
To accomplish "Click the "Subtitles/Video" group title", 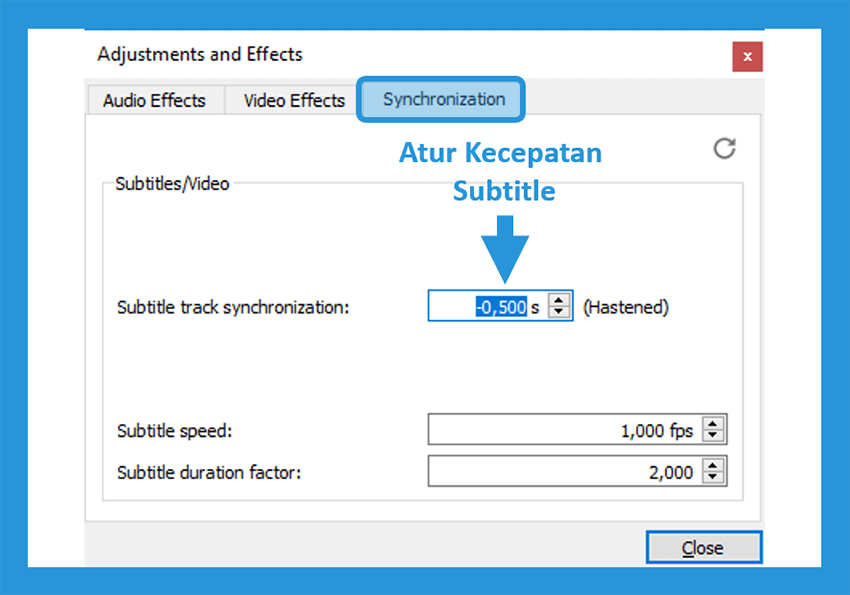I will 172,184.
